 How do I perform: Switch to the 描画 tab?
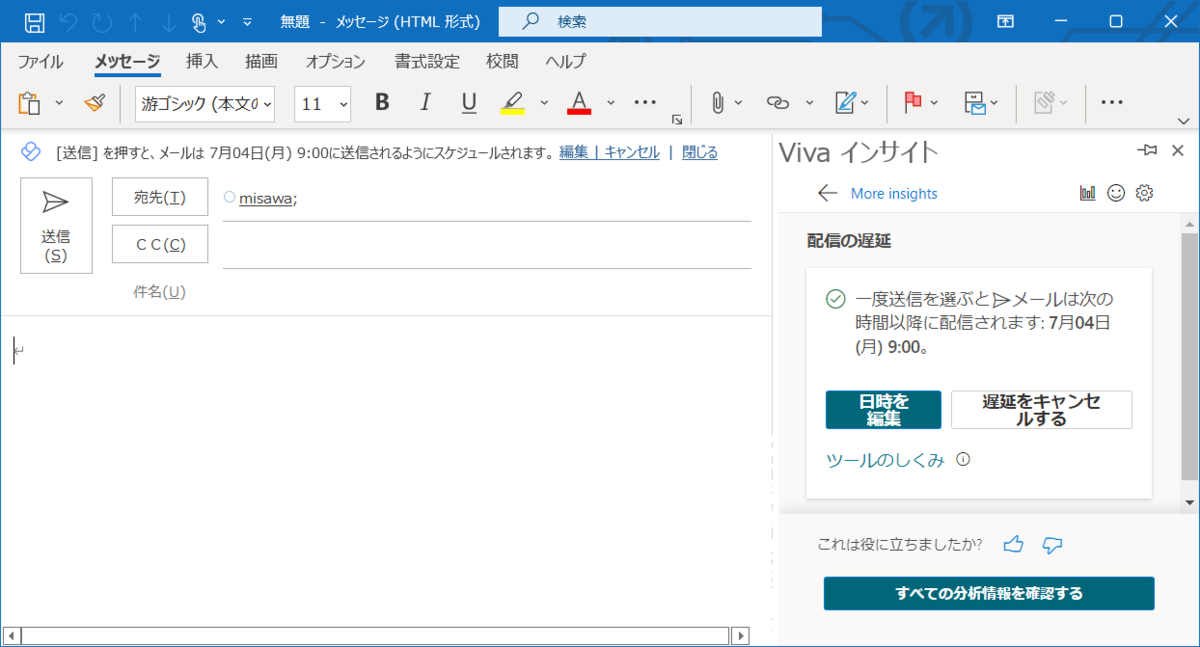tap(261, 61)
